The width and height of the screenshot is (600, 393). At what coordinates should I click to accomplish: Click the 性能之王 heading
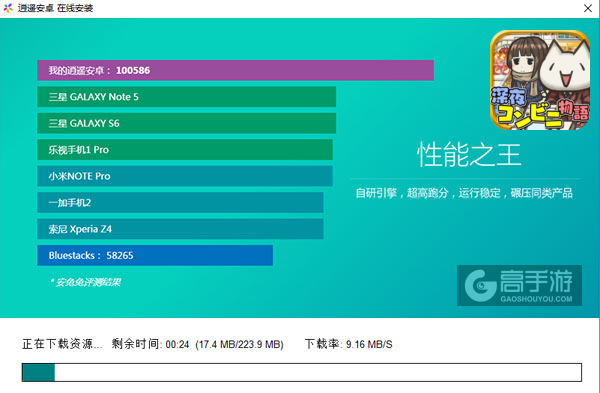pos(469,155)
